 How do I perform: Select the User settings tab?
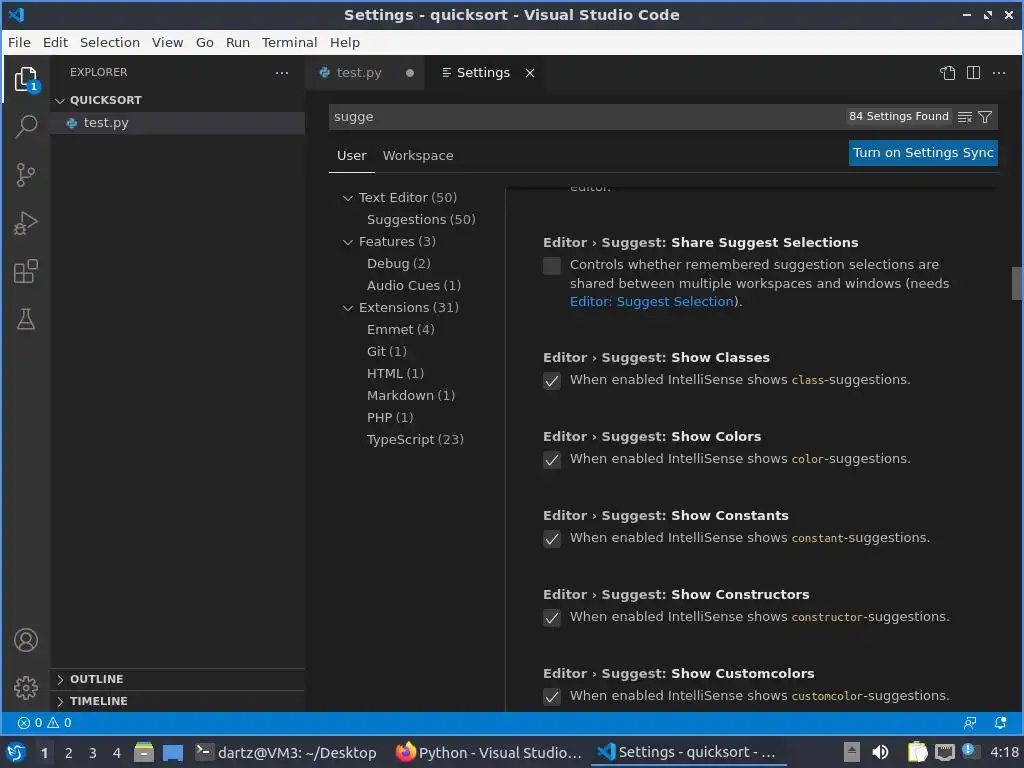(351, 155)
